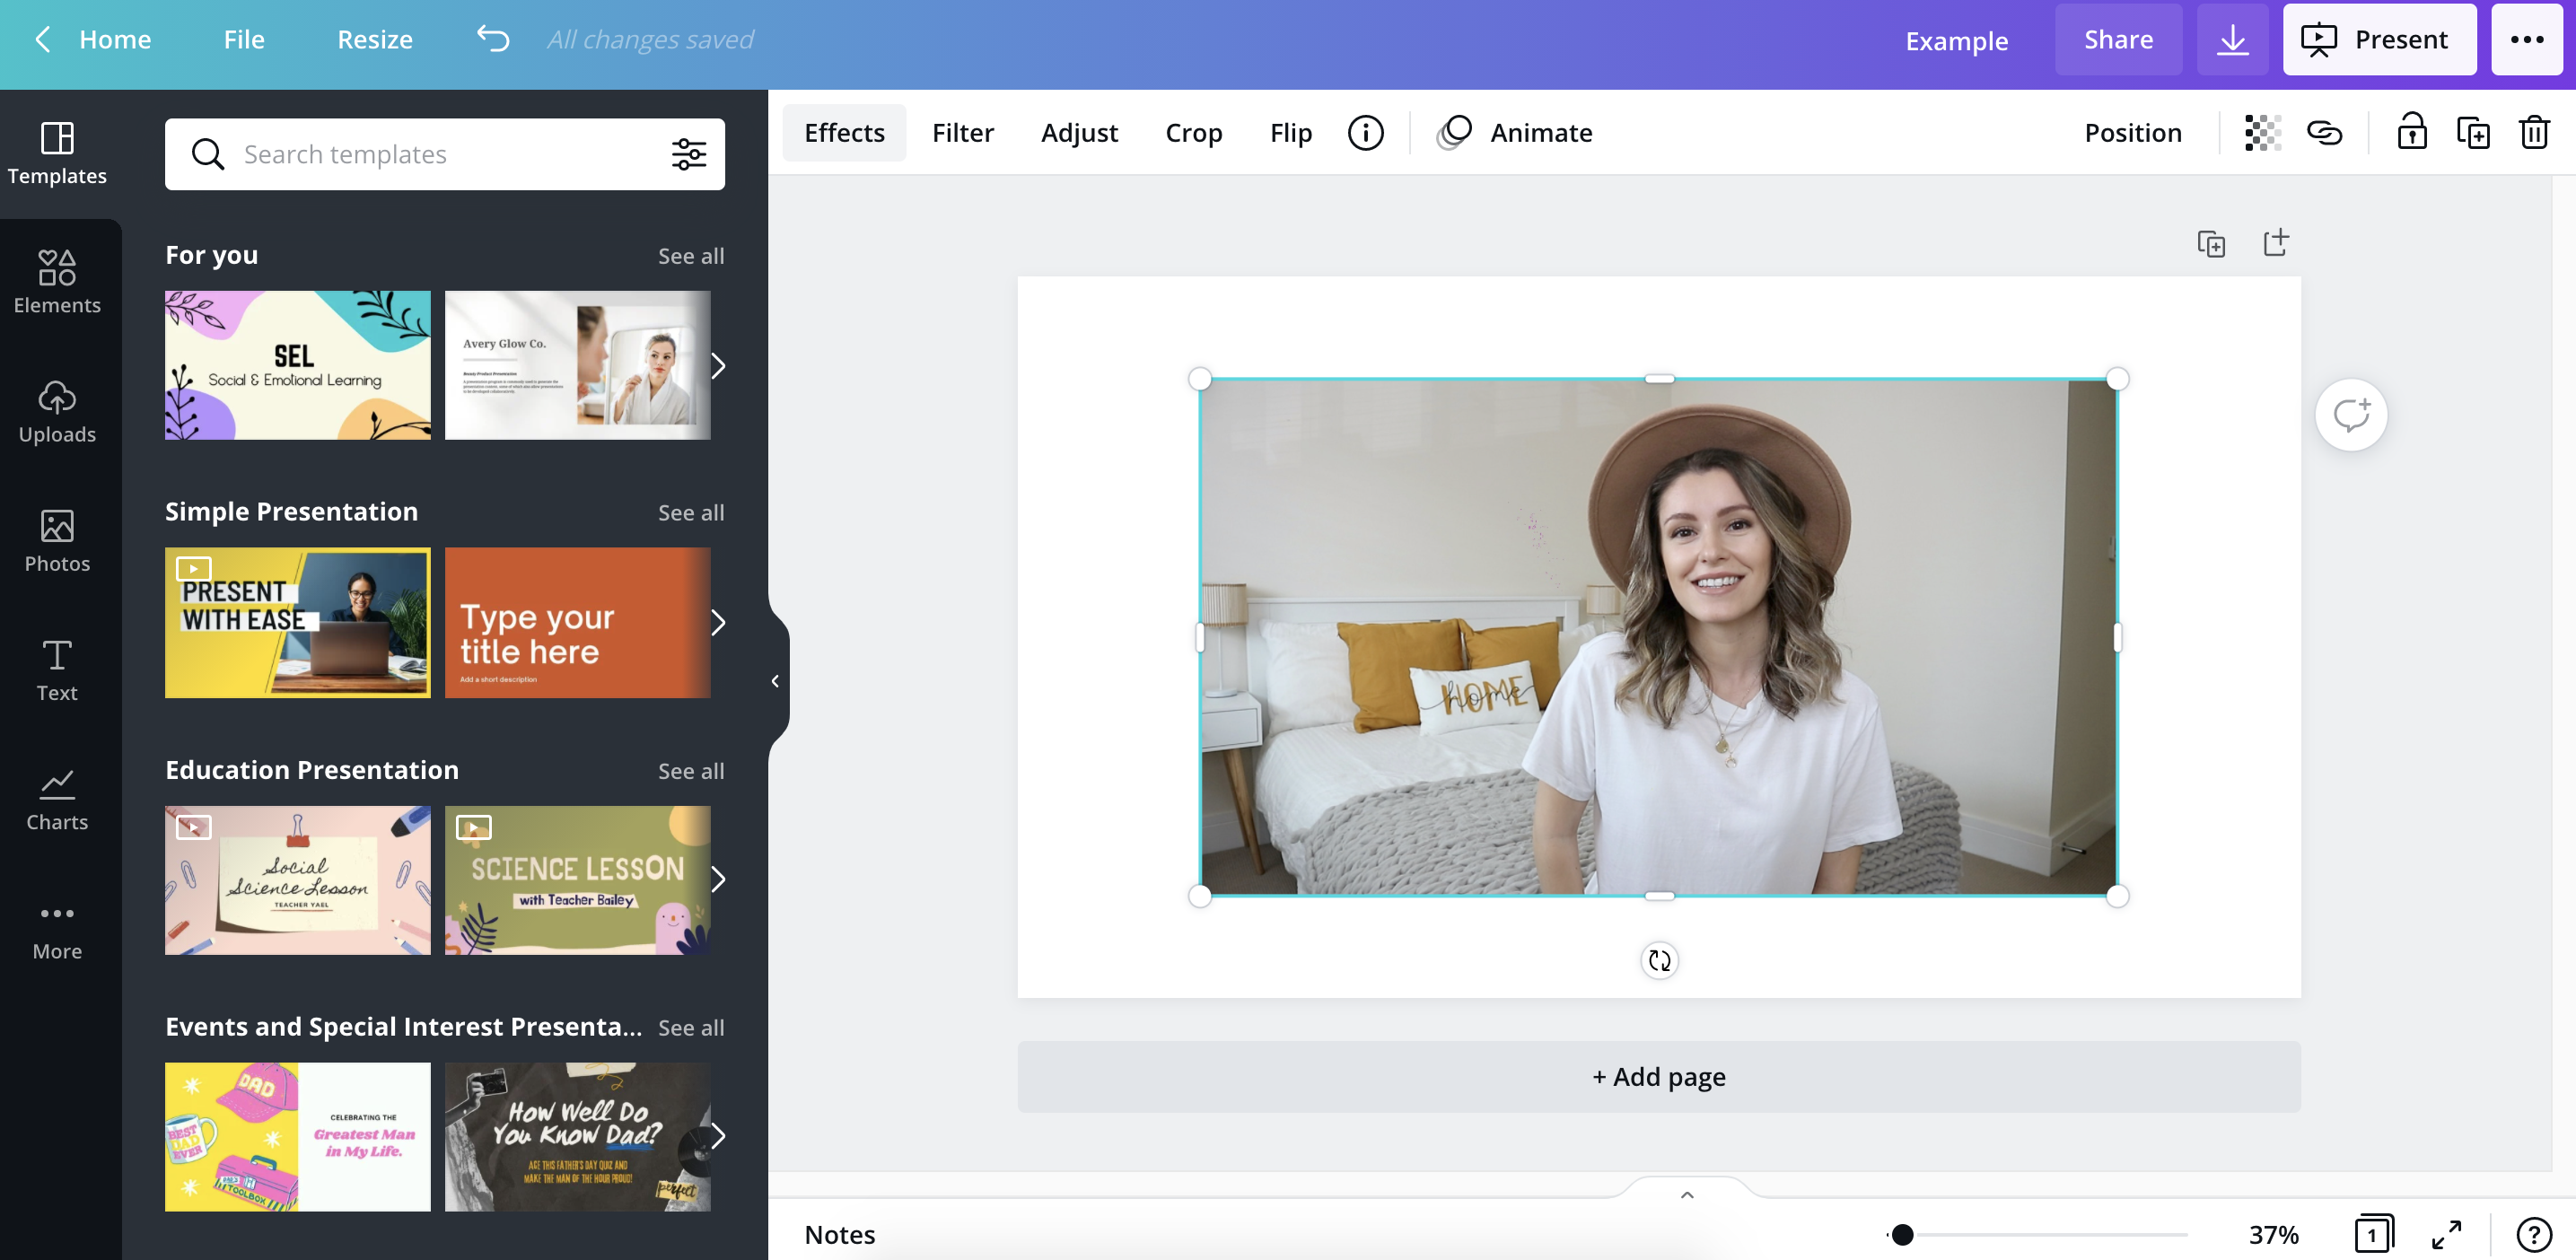Image resolution: width=2576 pixels, height=1260 pixels.
Task: Open the image info icon
Action: [1365, 132]
